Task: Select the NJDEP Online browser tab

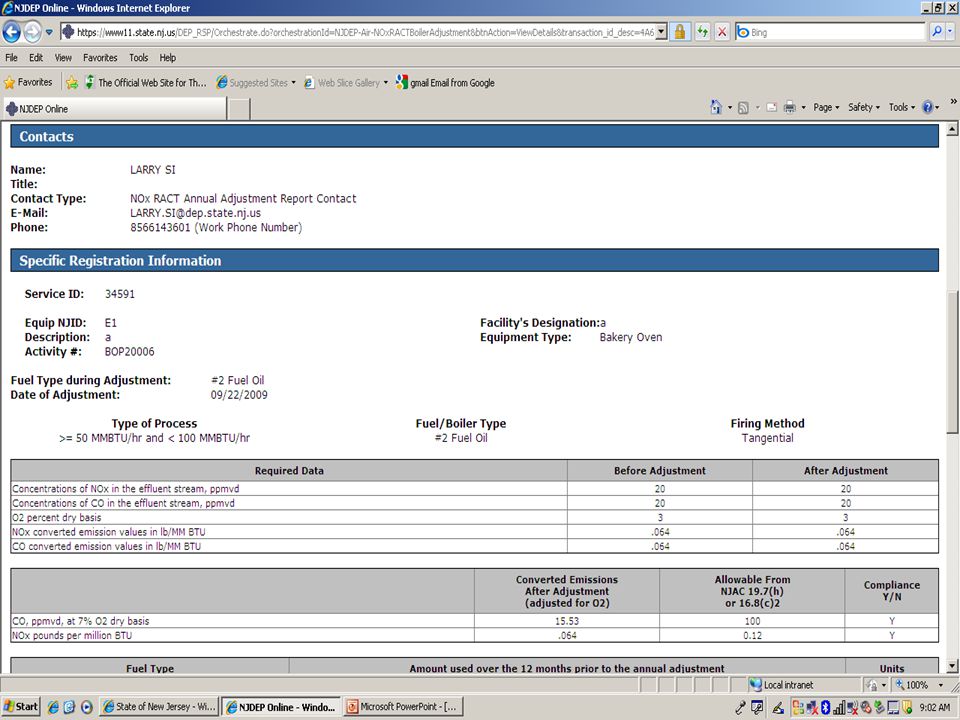Action: point(115,109)
